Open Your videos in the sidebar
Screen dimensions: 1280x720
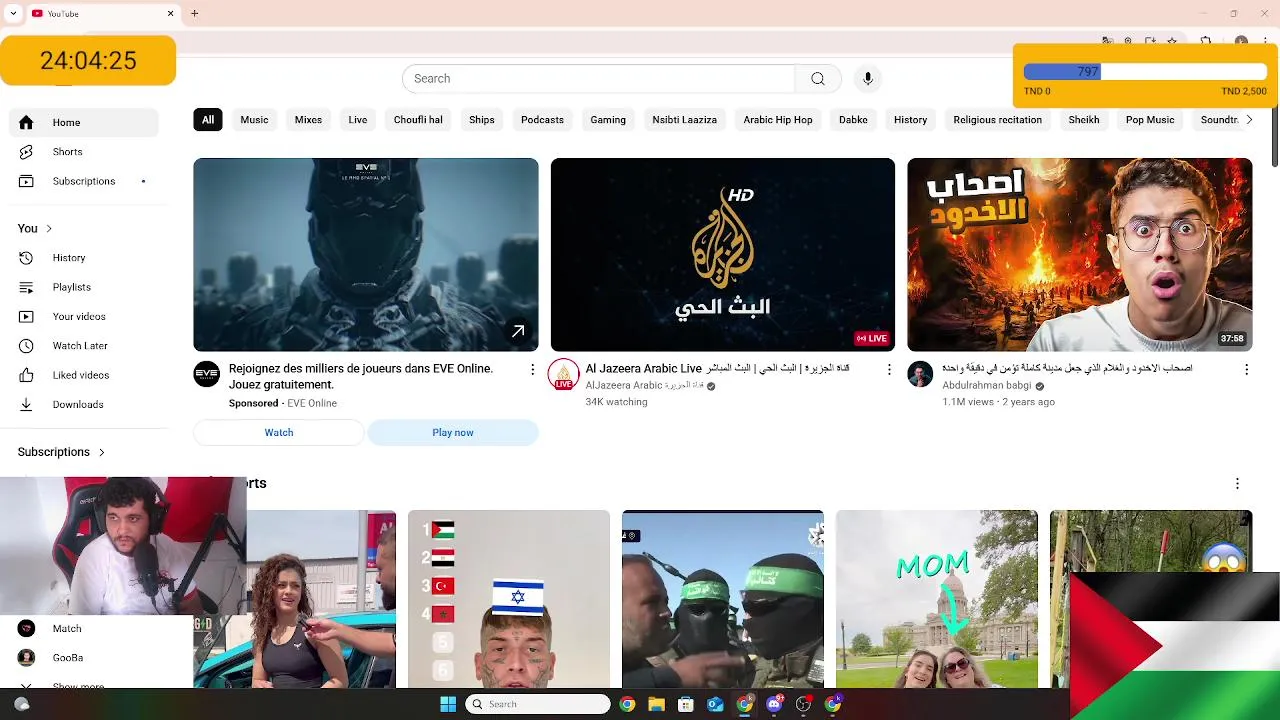[x=84, y=316]
